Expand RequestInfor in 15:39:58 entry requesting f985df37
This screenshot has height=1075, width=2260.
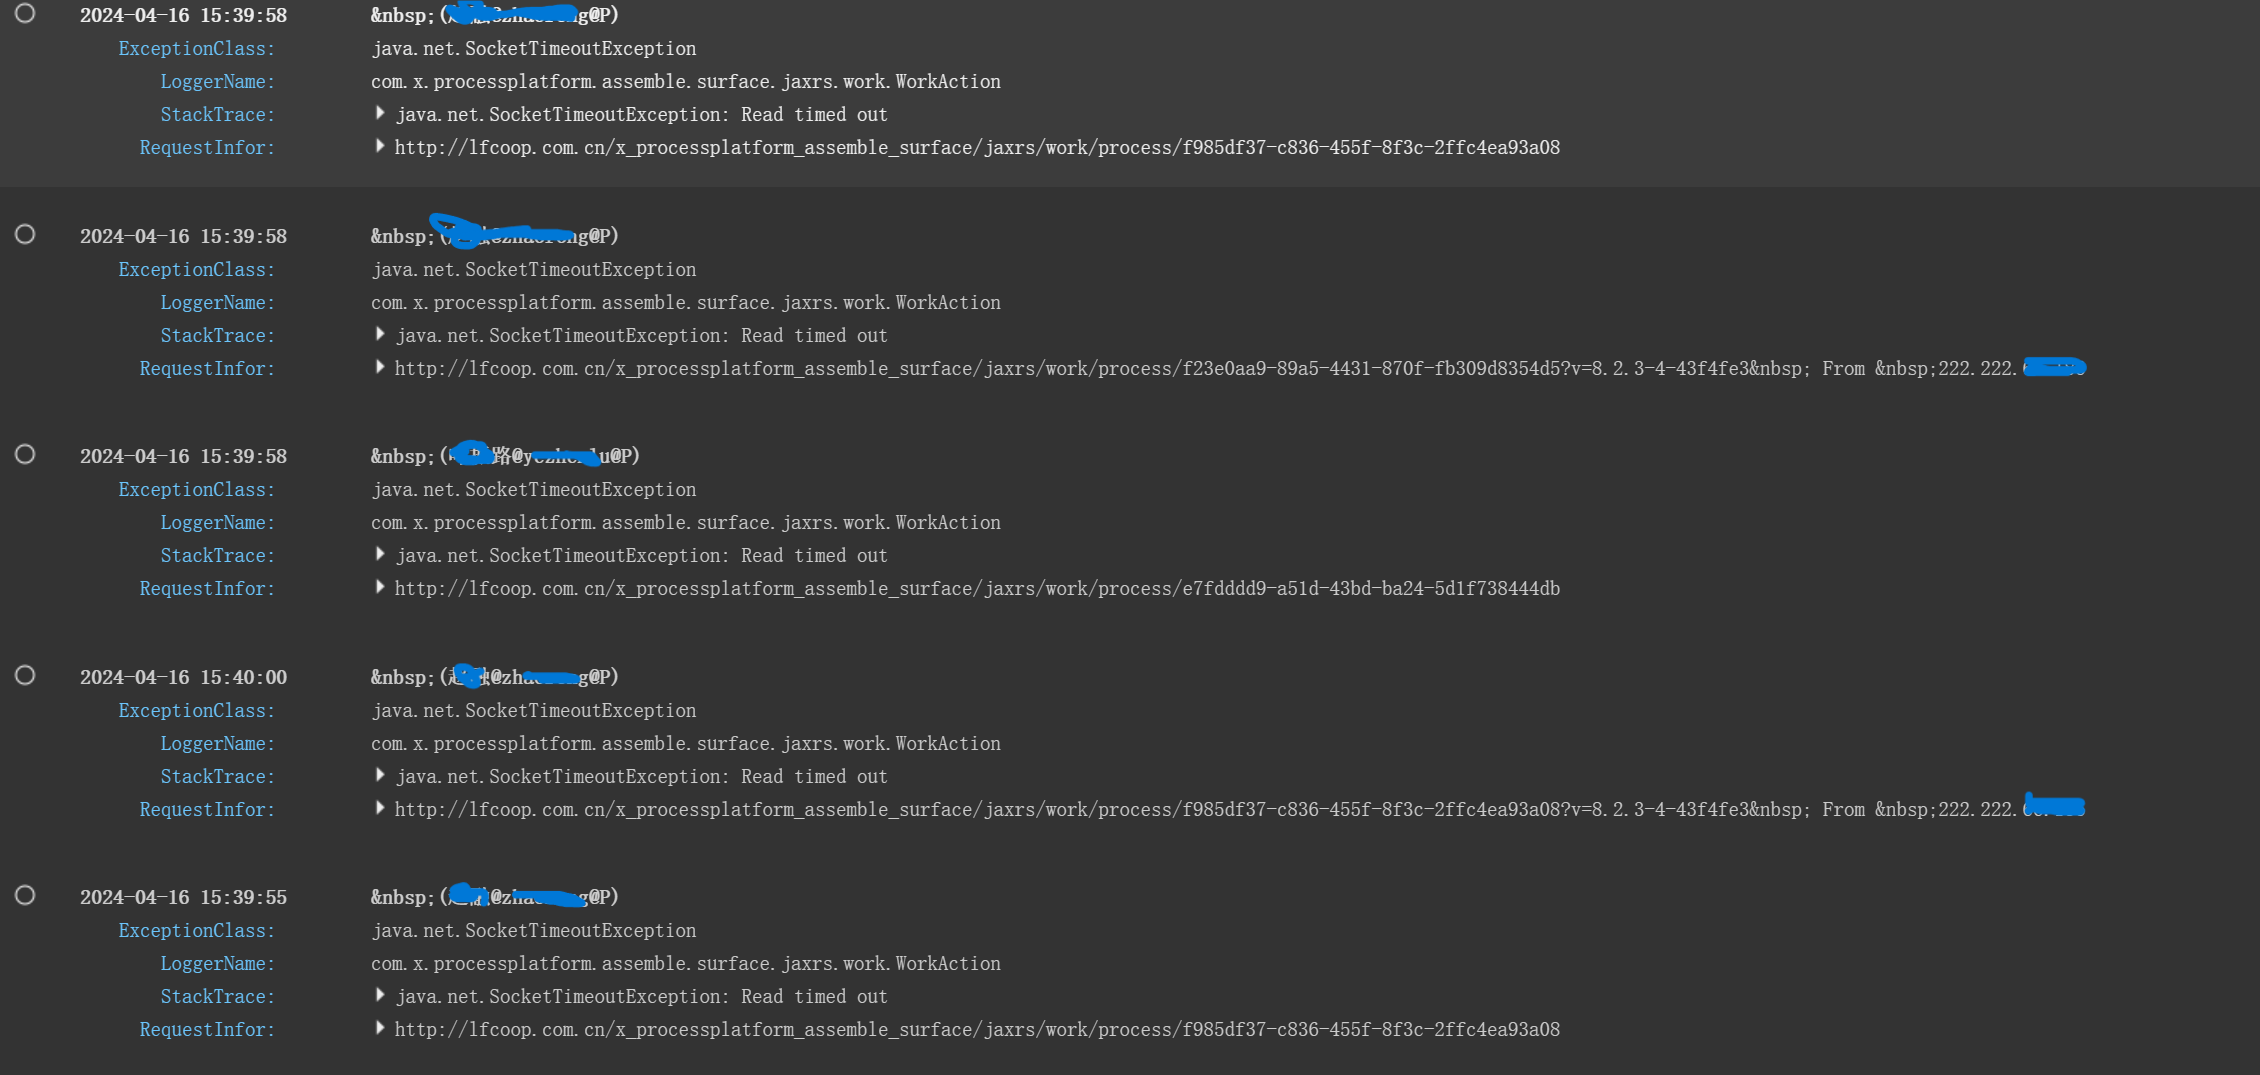click(x=380, y=146)
